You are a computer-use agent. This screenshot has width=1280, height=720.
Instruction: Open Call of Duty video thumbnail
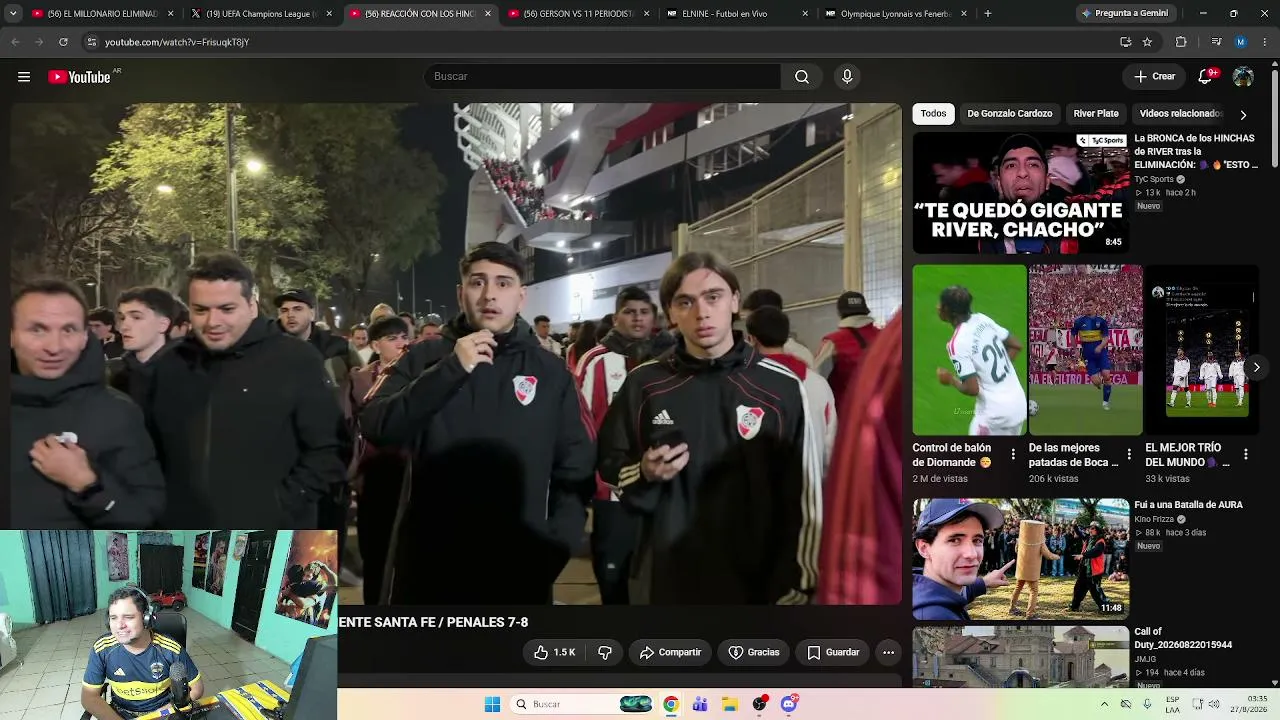click(1020, 657)
